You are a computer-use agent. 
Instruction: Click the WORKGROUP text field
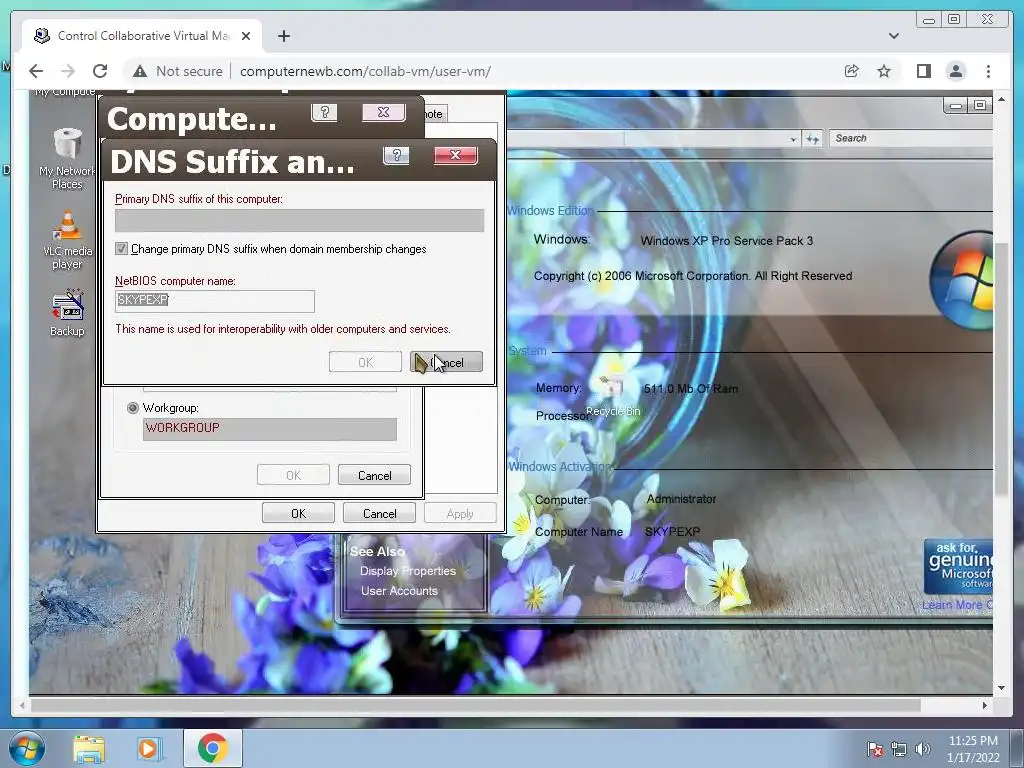click(x=270, y=428)
